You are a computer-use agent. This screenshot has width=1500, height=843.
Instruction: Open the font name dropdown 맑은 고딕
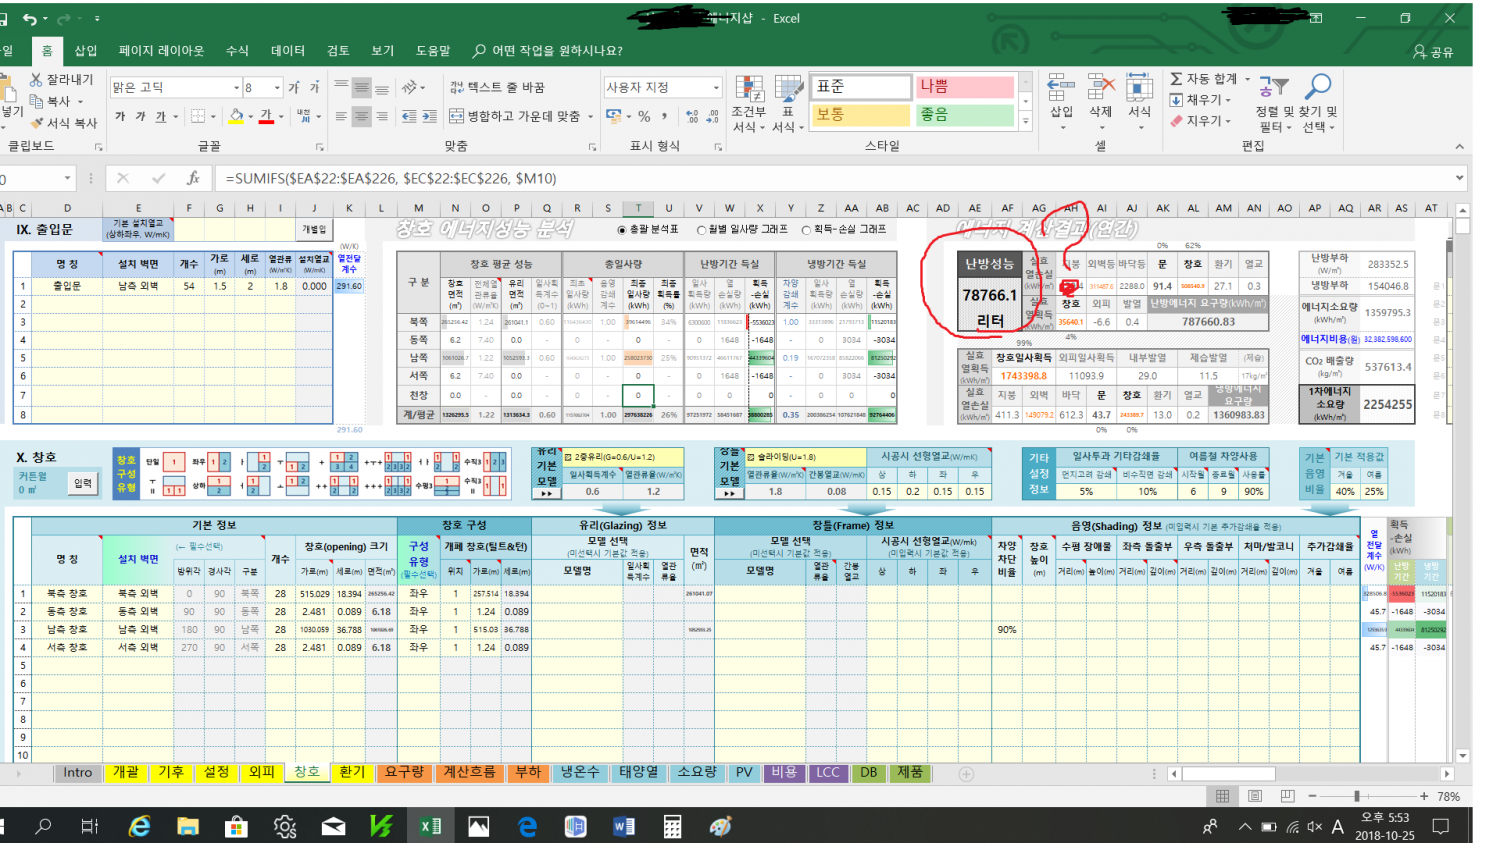(x=237, y=88)
